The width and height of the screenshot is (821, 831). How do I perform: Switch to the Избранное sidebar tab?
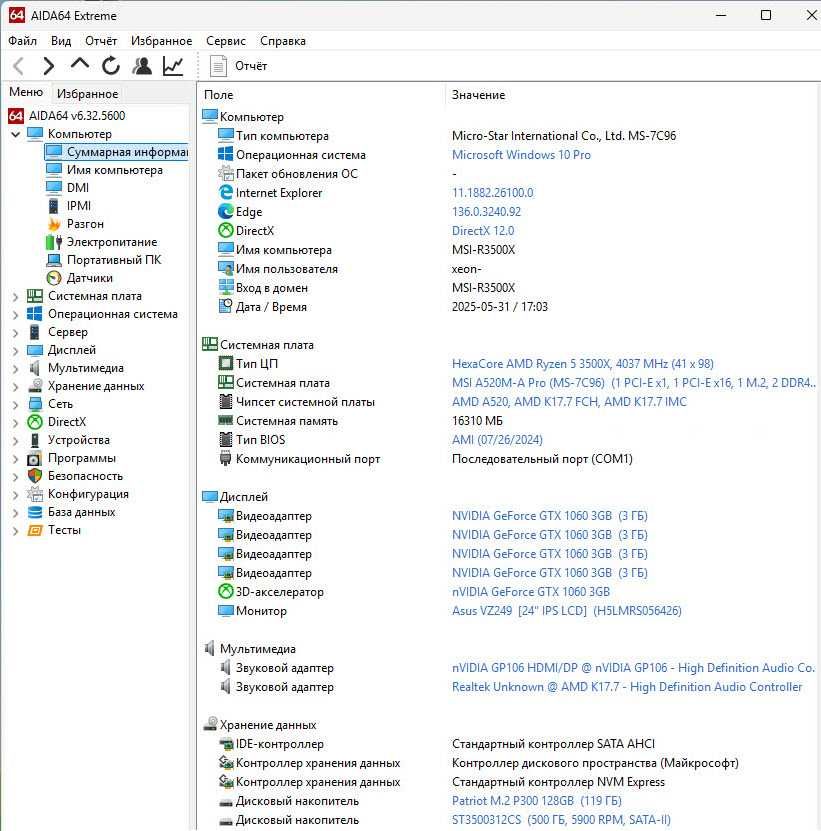click(87, 94)
